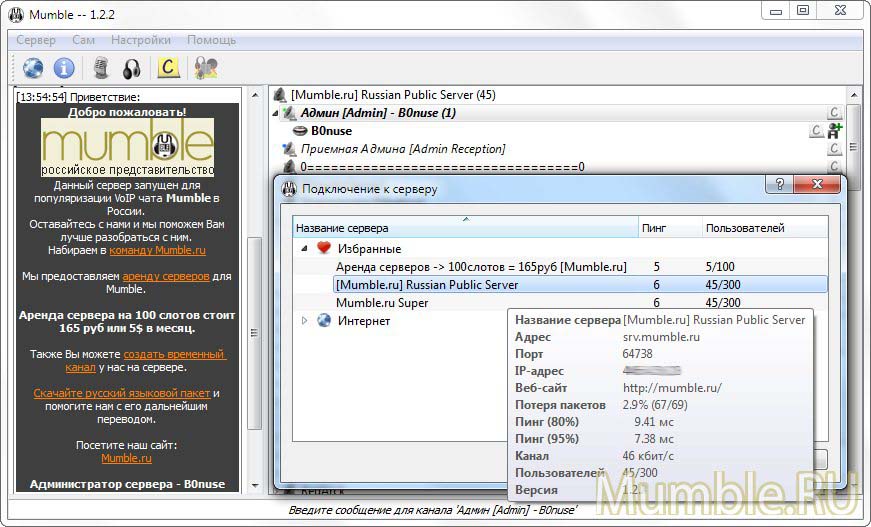Expand the Интернет server list
Screen dimensions: 871x527
click(x=305, y=321)
